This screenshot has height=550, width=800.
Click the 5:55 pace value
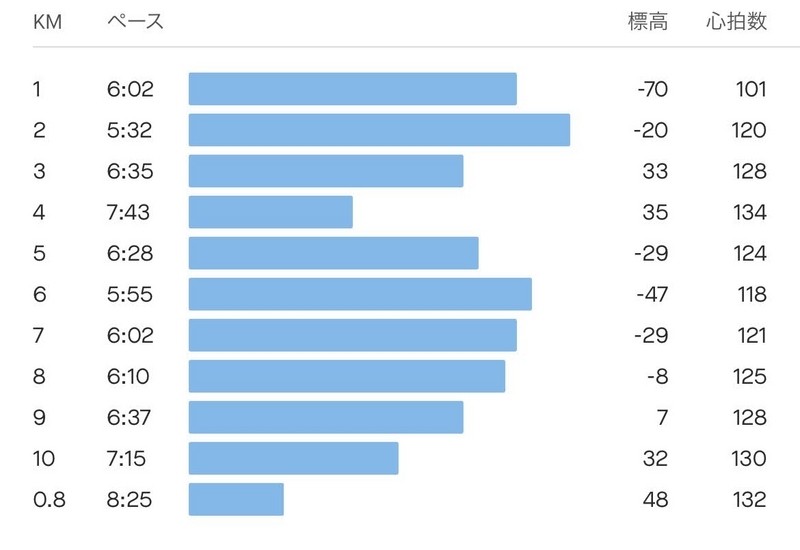130,294
